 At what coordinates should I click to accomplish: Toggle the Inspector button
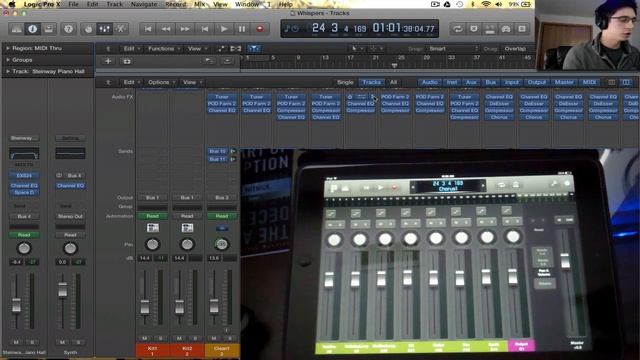point(32,29)
